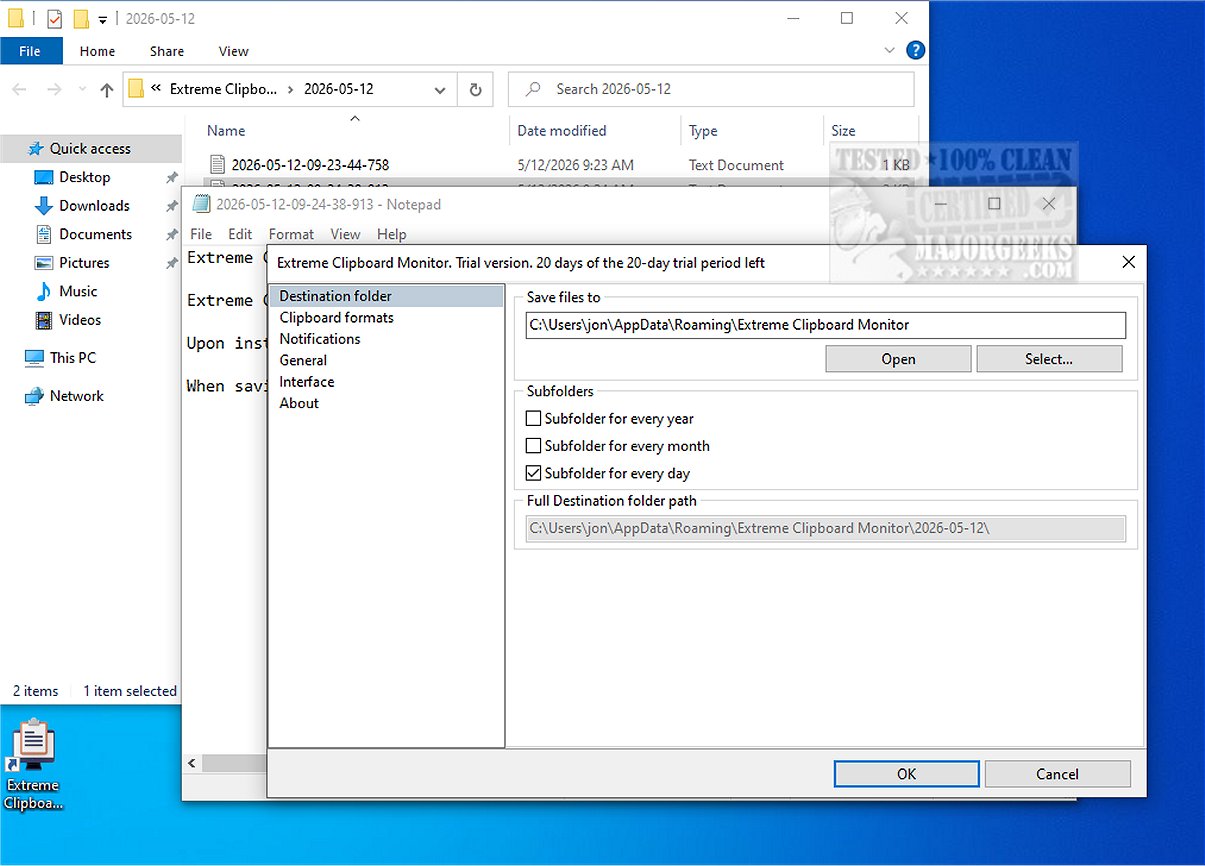Open Recent locations dropdown arrow in Explorer
Viewport: 1205px width, 866px height.
pyautogui.click(x=81, y=90)
